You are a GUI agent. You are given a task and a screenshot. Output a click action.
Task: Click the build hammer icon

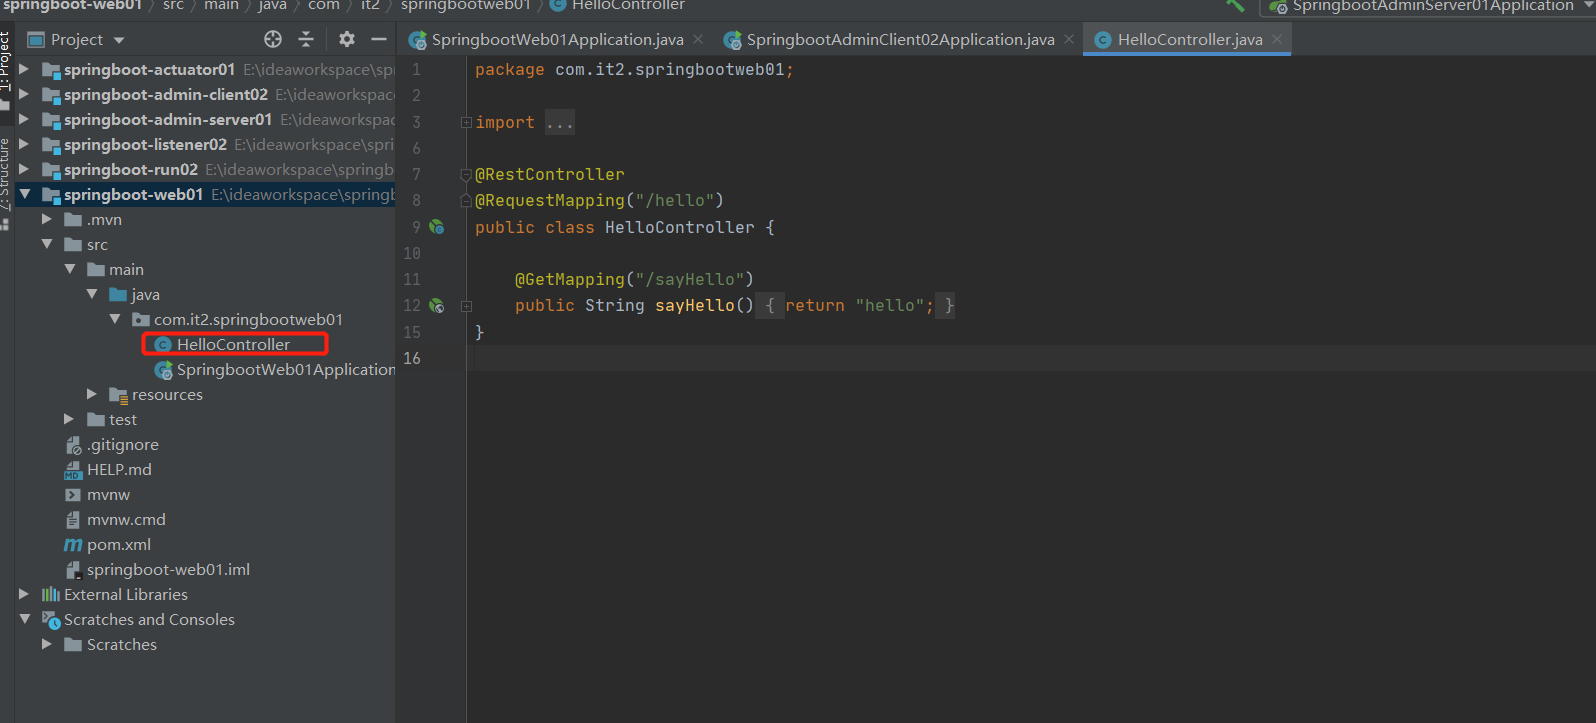(1236, 5)
